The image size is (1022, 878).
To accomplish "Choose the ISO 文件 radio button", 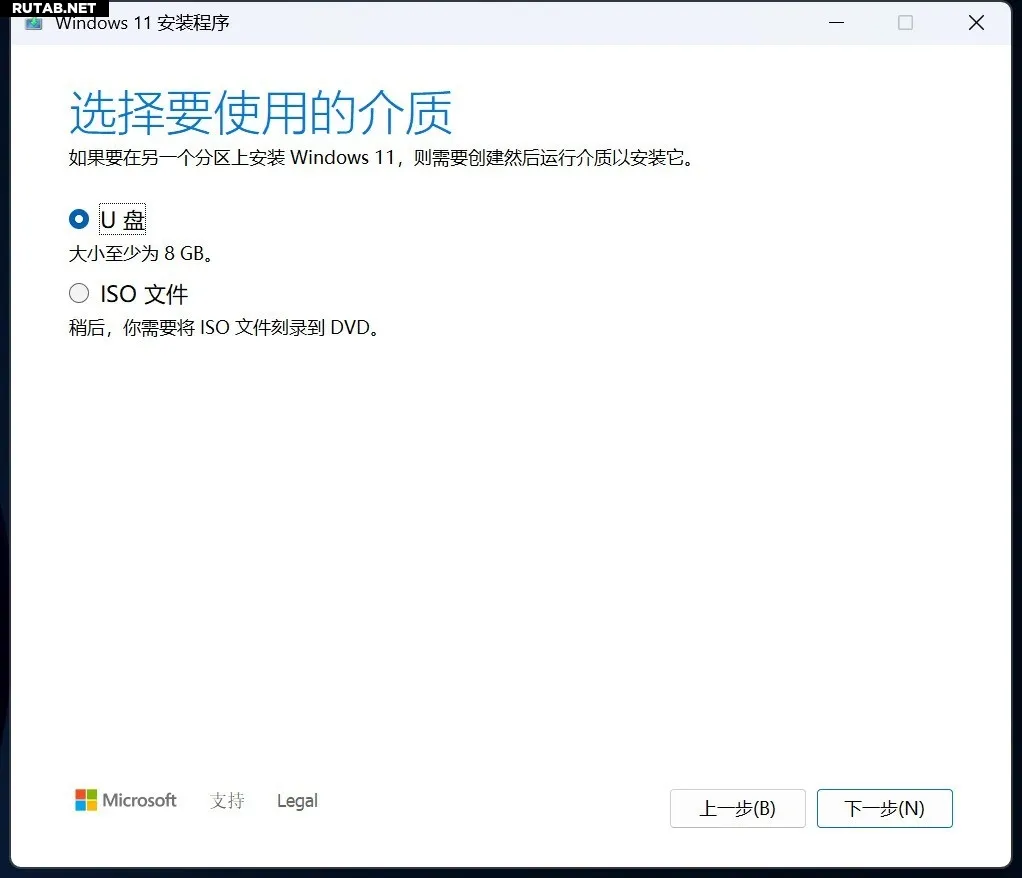I will click(79, 293).
